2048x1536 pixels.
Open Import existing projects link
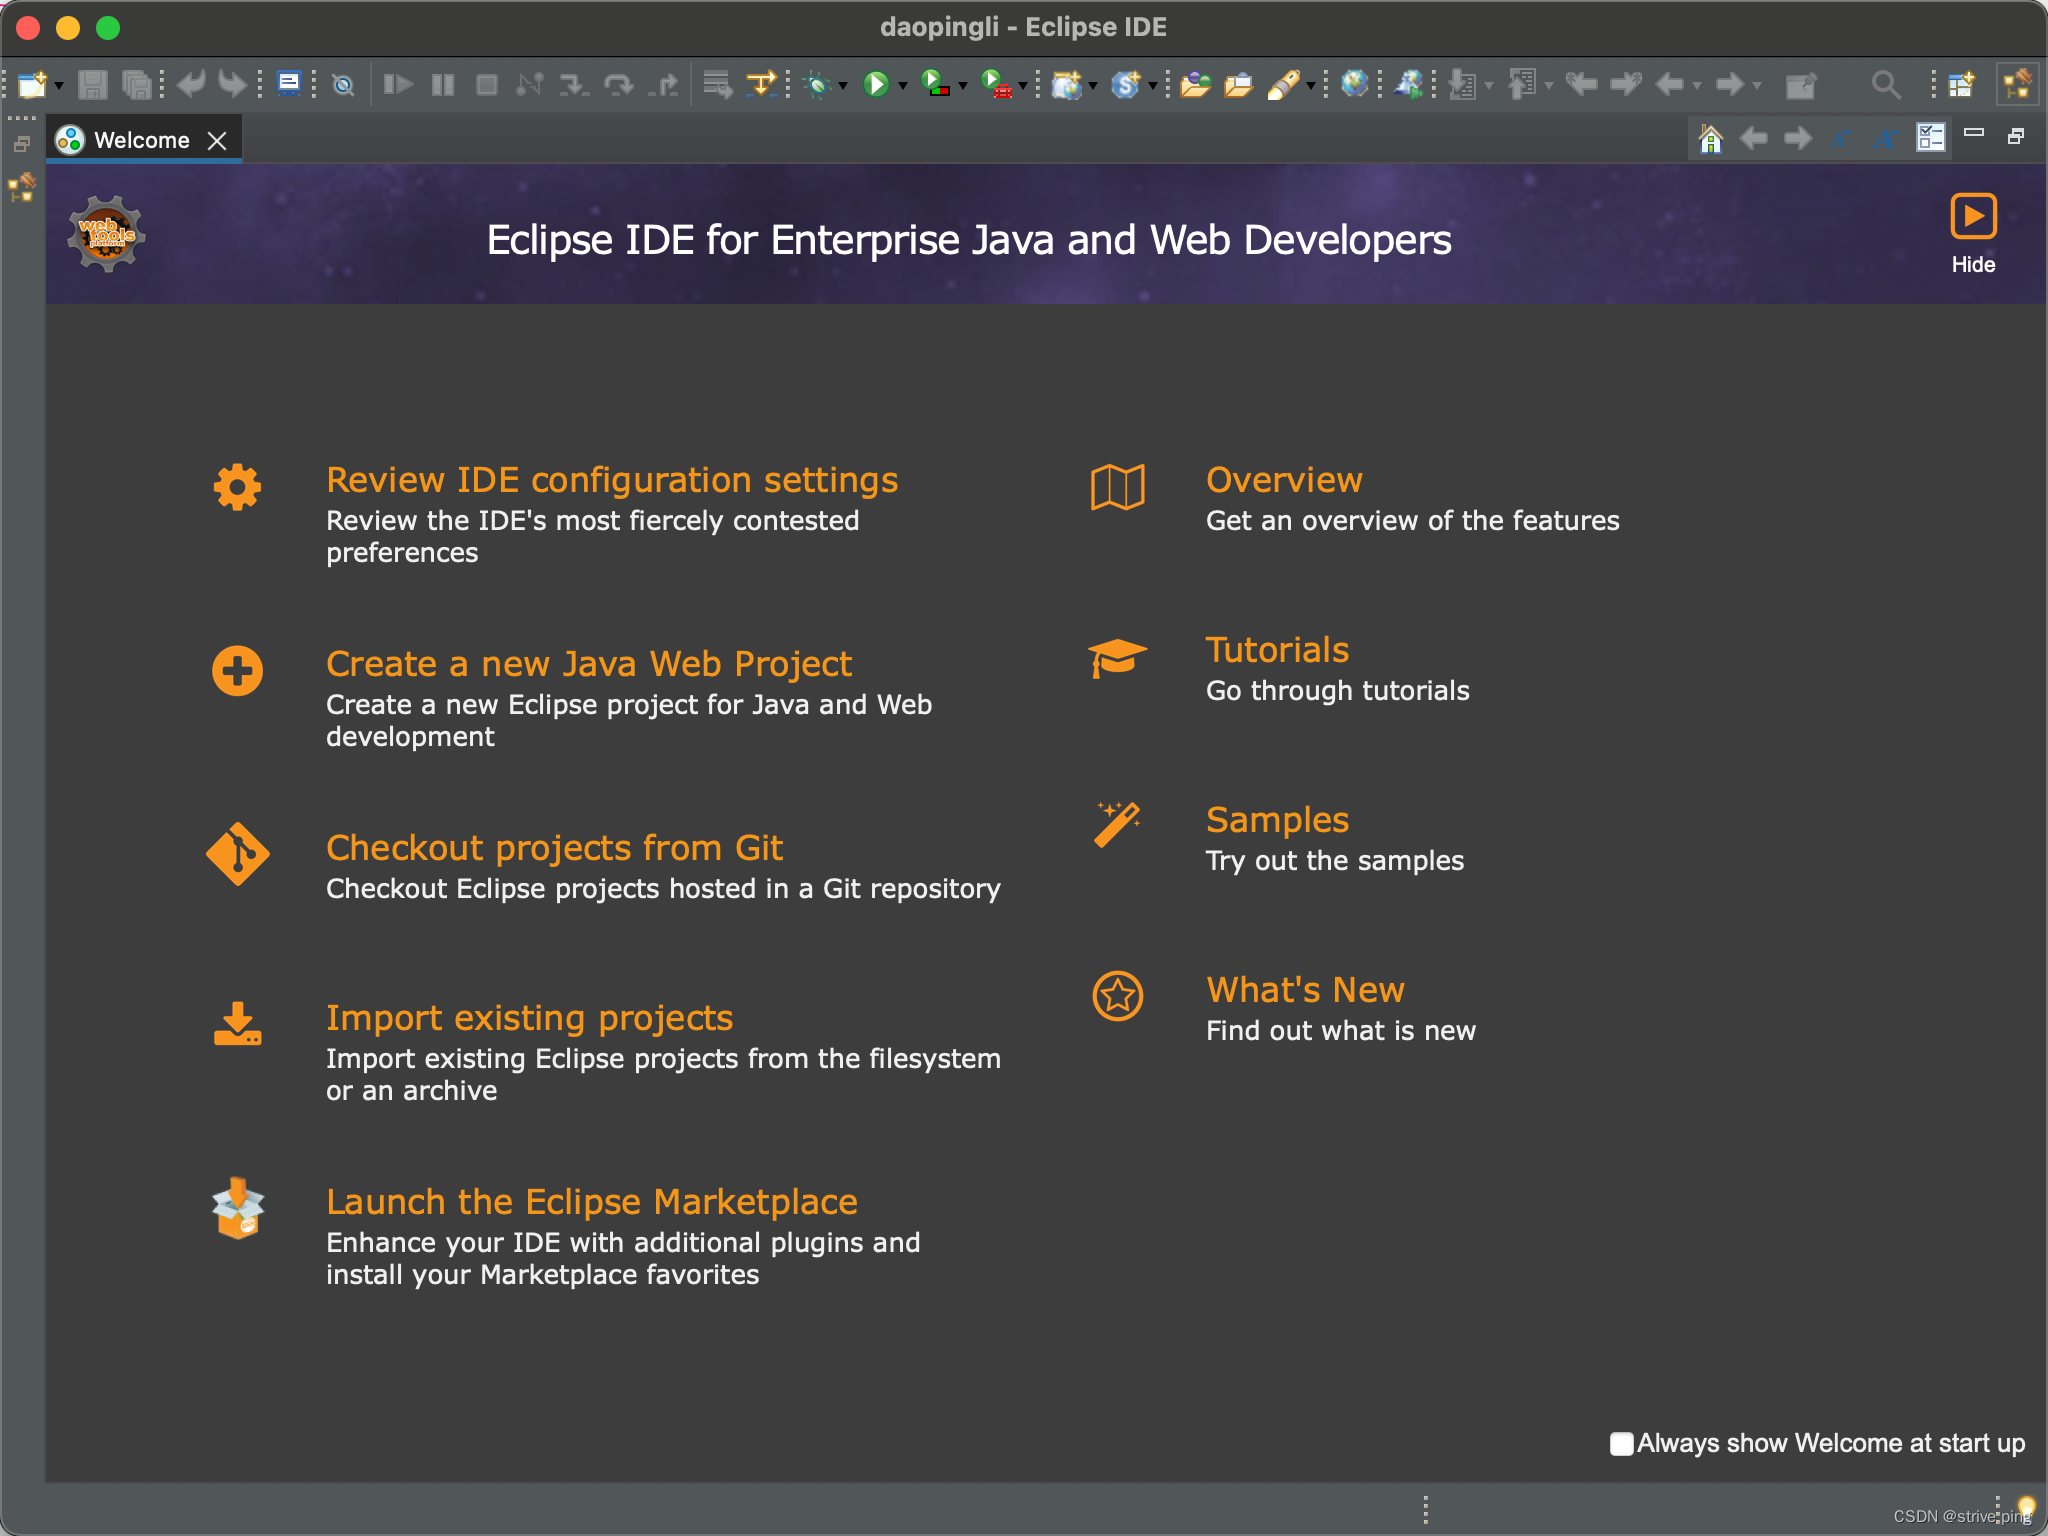529,1018
